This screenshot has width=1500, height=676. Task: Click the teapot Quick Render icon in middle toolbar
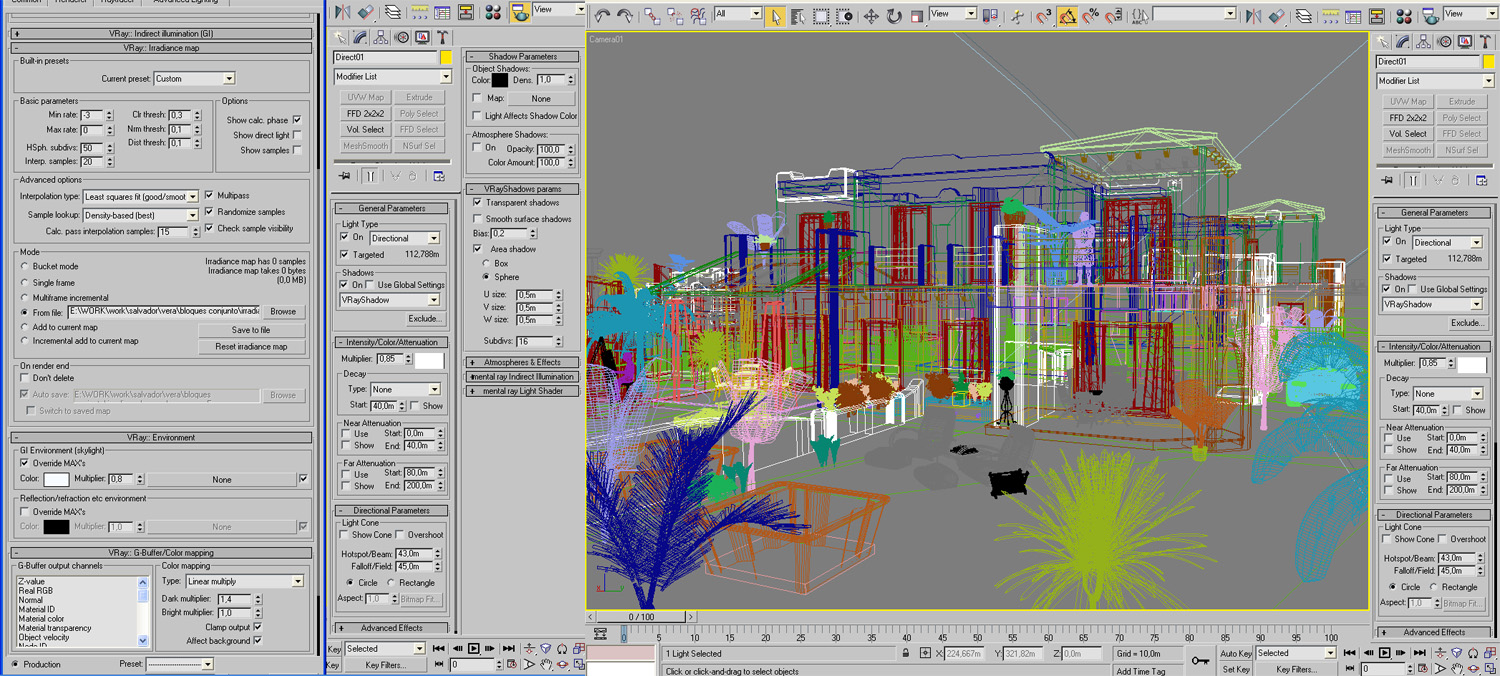pos(520,12)
